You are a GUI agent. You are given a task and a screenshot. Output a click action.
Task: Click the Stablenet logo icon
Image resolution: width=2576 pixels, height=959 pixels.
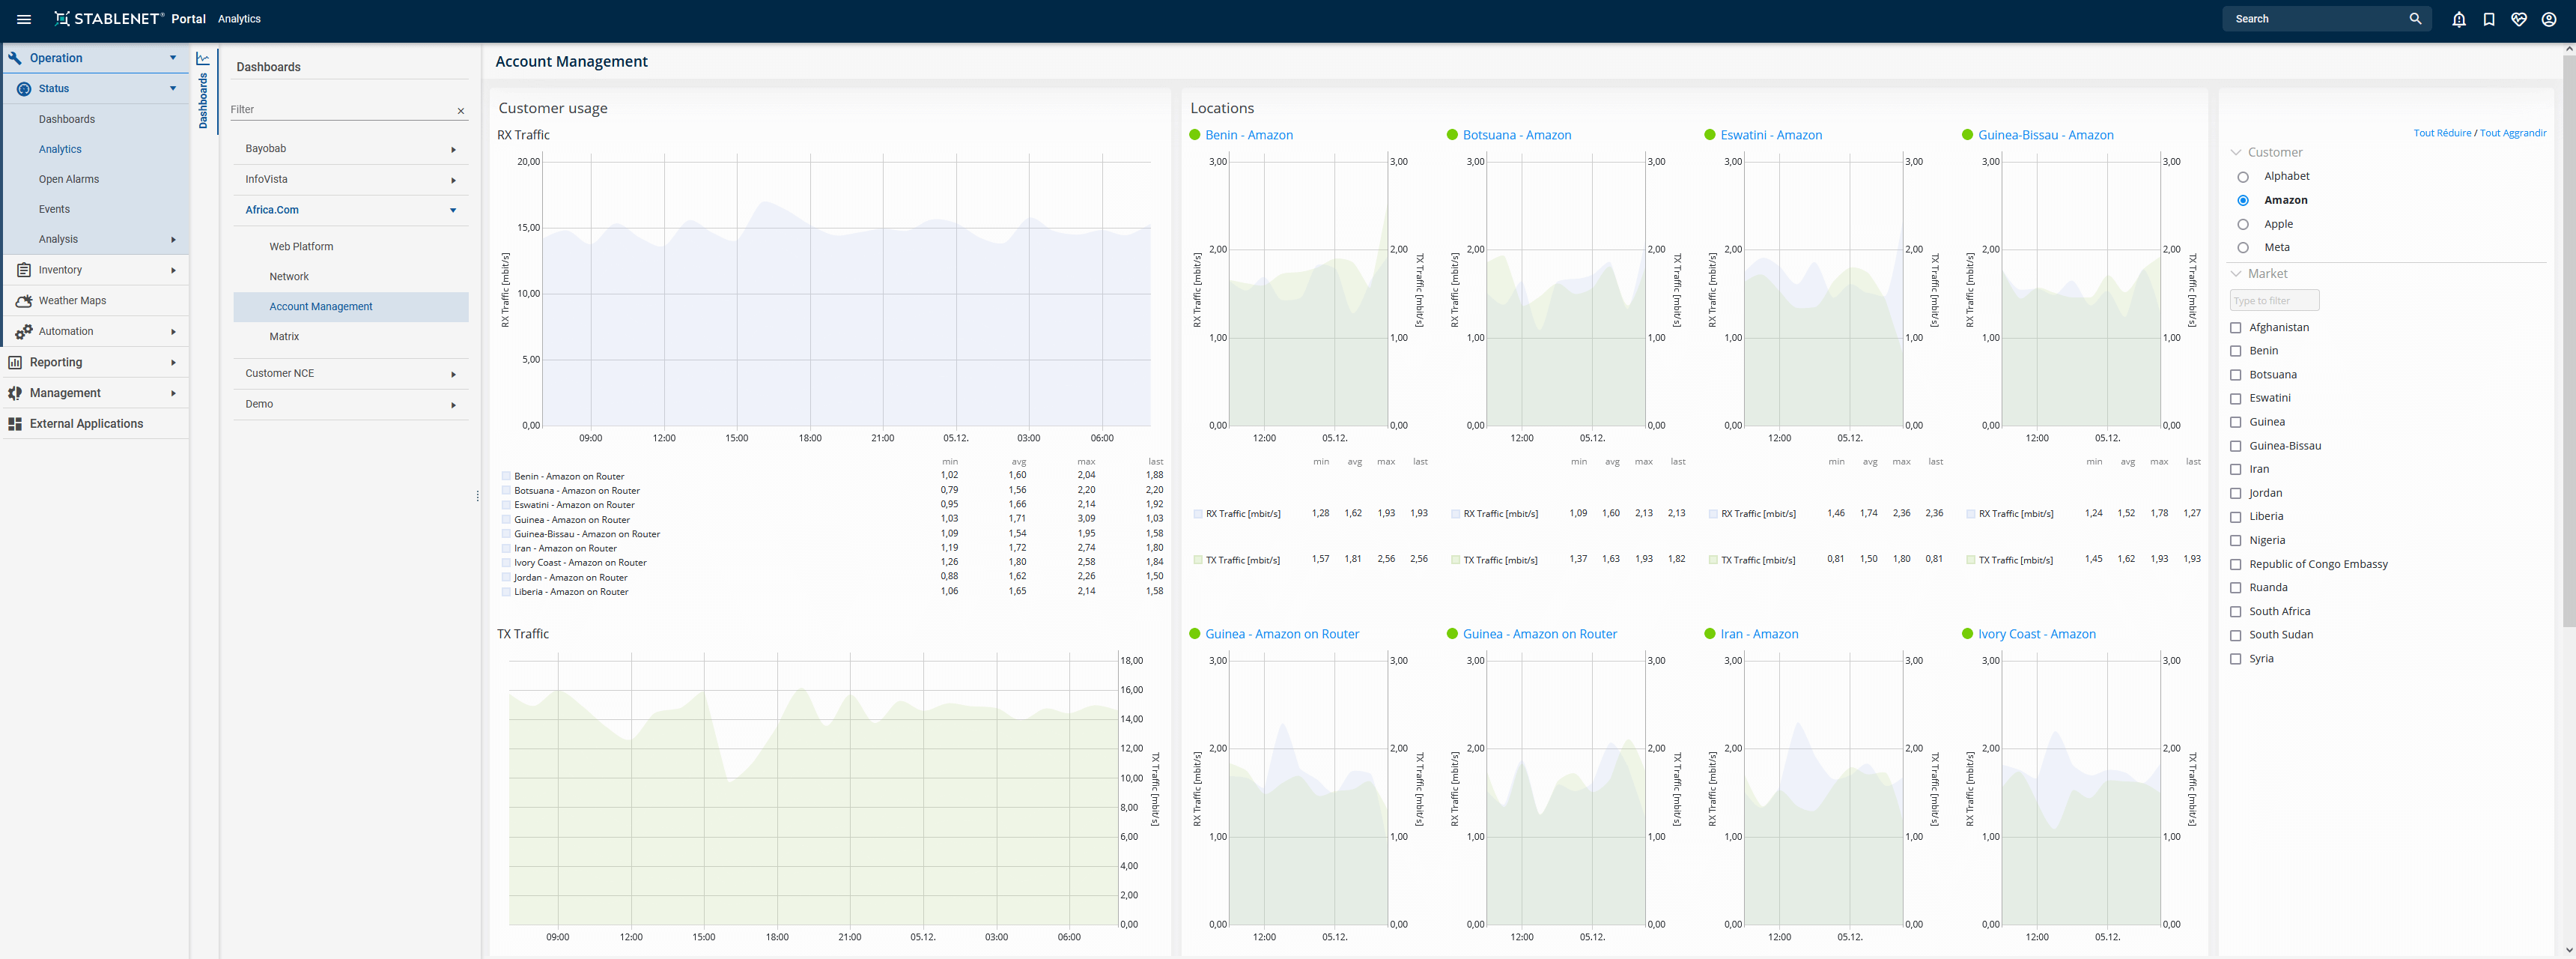click(62, 19)
